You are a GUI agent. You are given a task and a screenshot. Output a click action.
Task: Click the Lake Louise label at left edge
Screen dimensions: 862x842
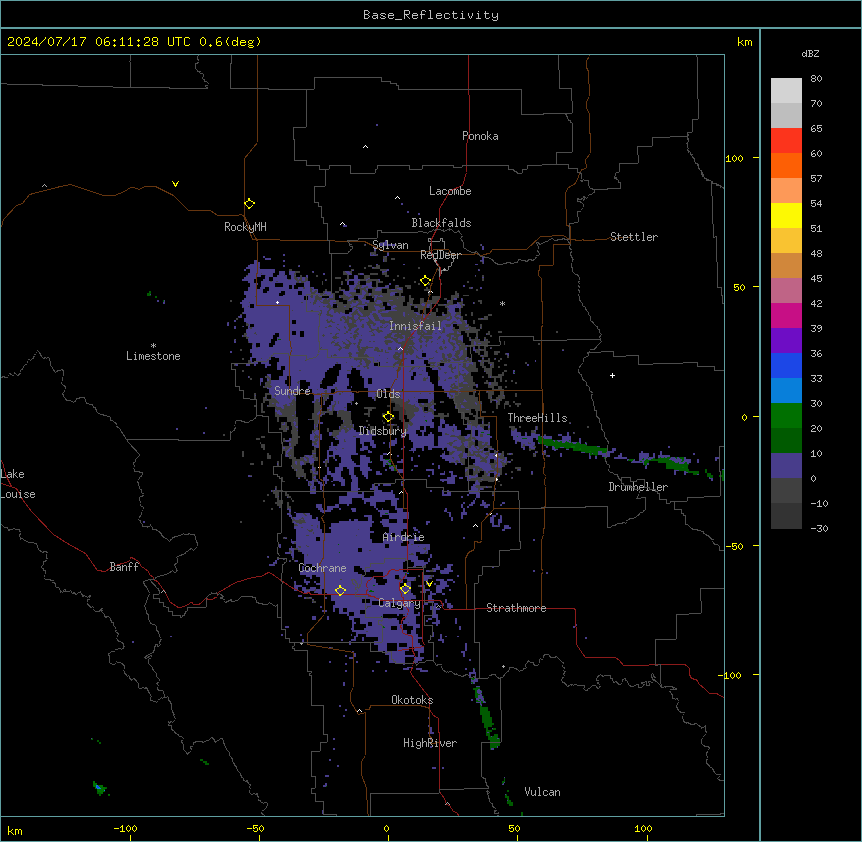pyautogui.click(x=18, y=484)
